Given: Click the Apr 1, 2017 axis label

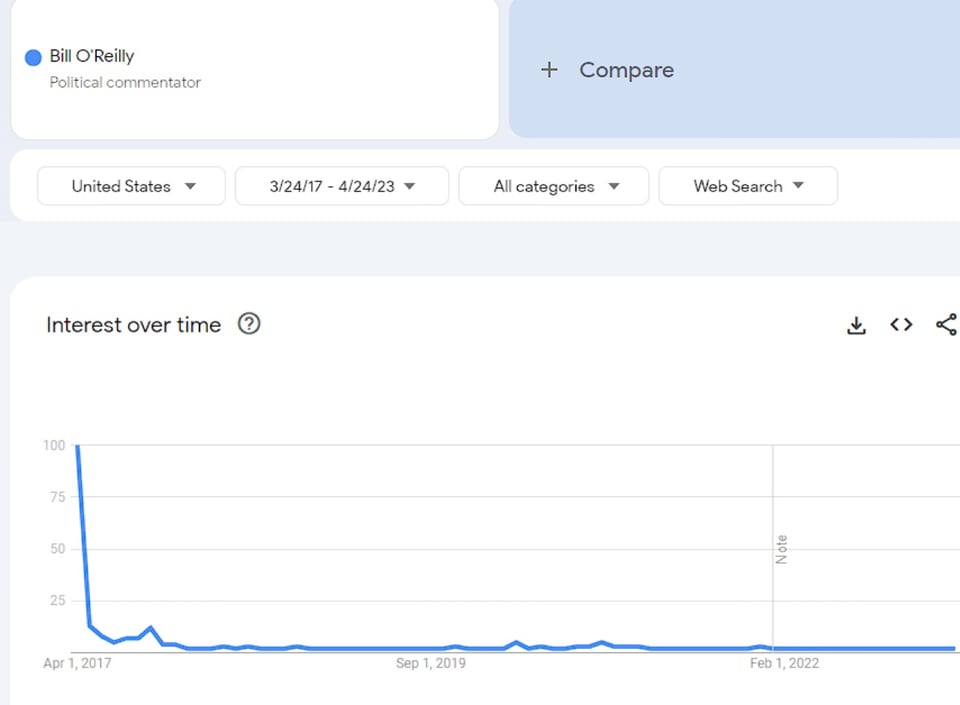Looking at the screenshot, I should click(78, 663).
